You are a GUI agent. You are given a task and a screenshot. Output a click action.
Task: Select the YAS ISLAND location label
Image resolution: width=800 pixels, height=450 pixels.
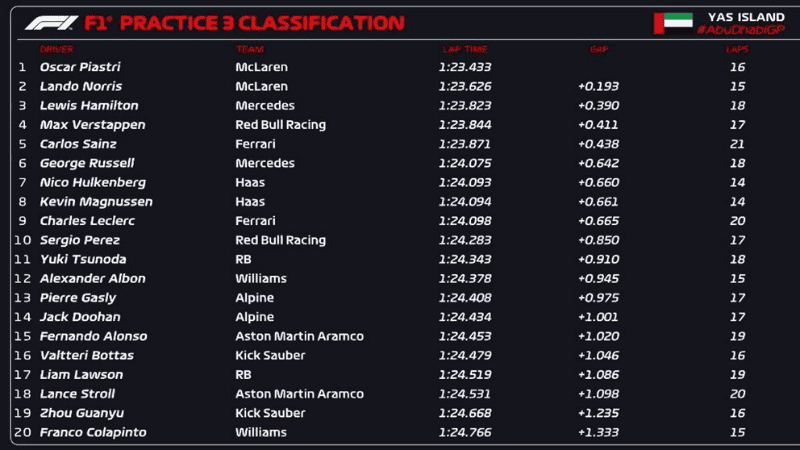click(740, 16)
